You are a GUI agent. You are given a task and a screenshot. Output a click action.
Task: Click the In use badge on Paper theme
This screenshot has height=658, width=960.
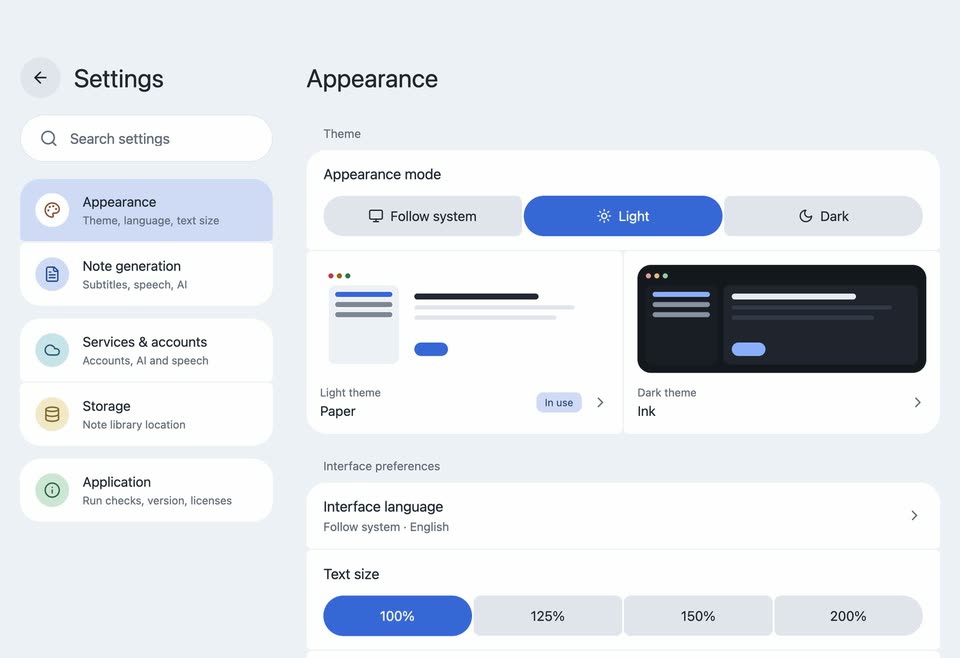click(x=559, y=402)
